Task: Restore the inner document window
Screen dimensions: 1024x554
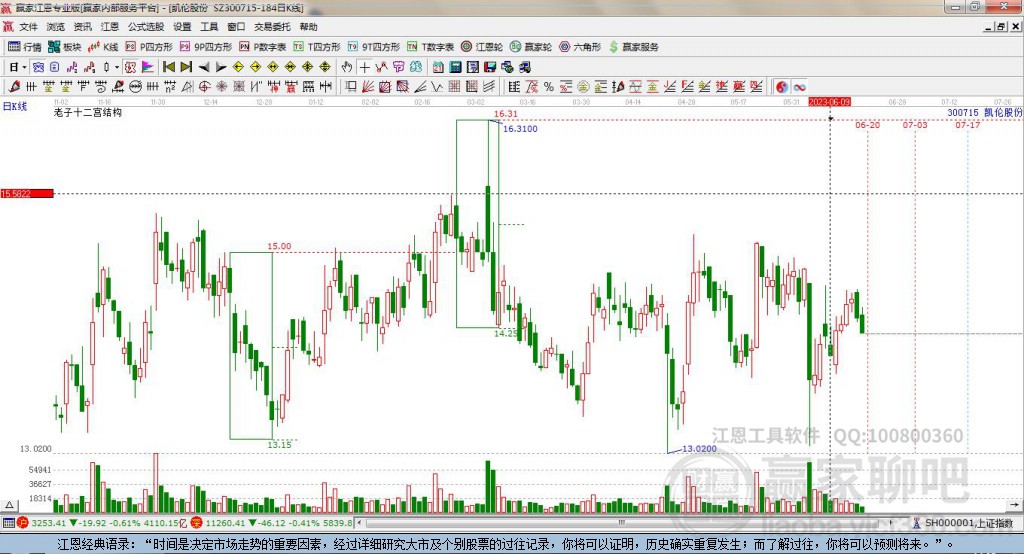Action: click(1001, 27)
